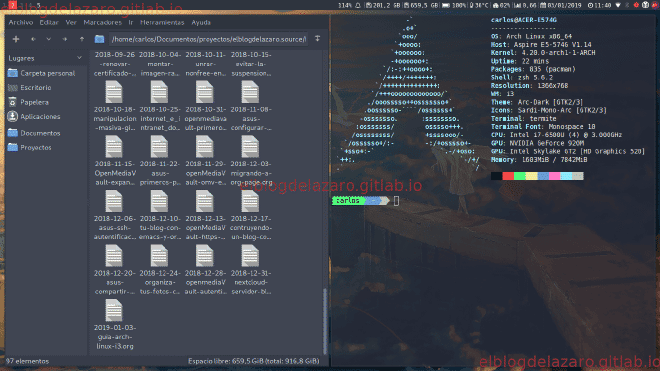Click the 2018-10-11 unrar-nonfree file name

(x=205, y=64)
